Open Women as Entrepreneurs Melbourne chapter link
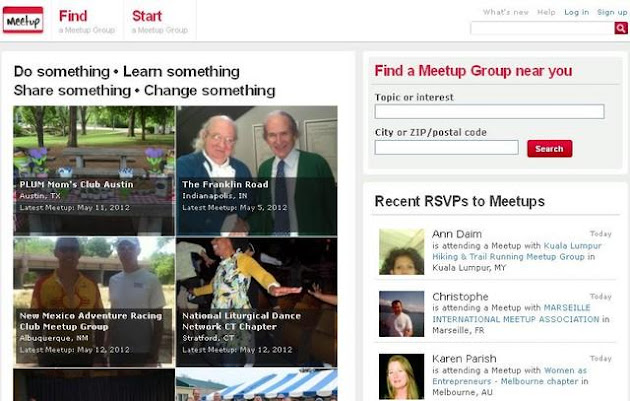Image resolution: width=630 pixels, height=401 pixels. (509, 376)
